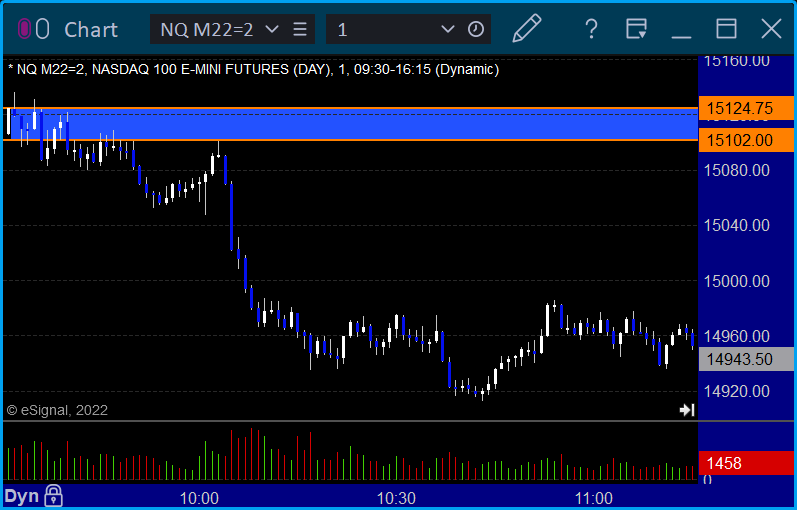Expand the interval dropdown arrow

coord(447,29)
